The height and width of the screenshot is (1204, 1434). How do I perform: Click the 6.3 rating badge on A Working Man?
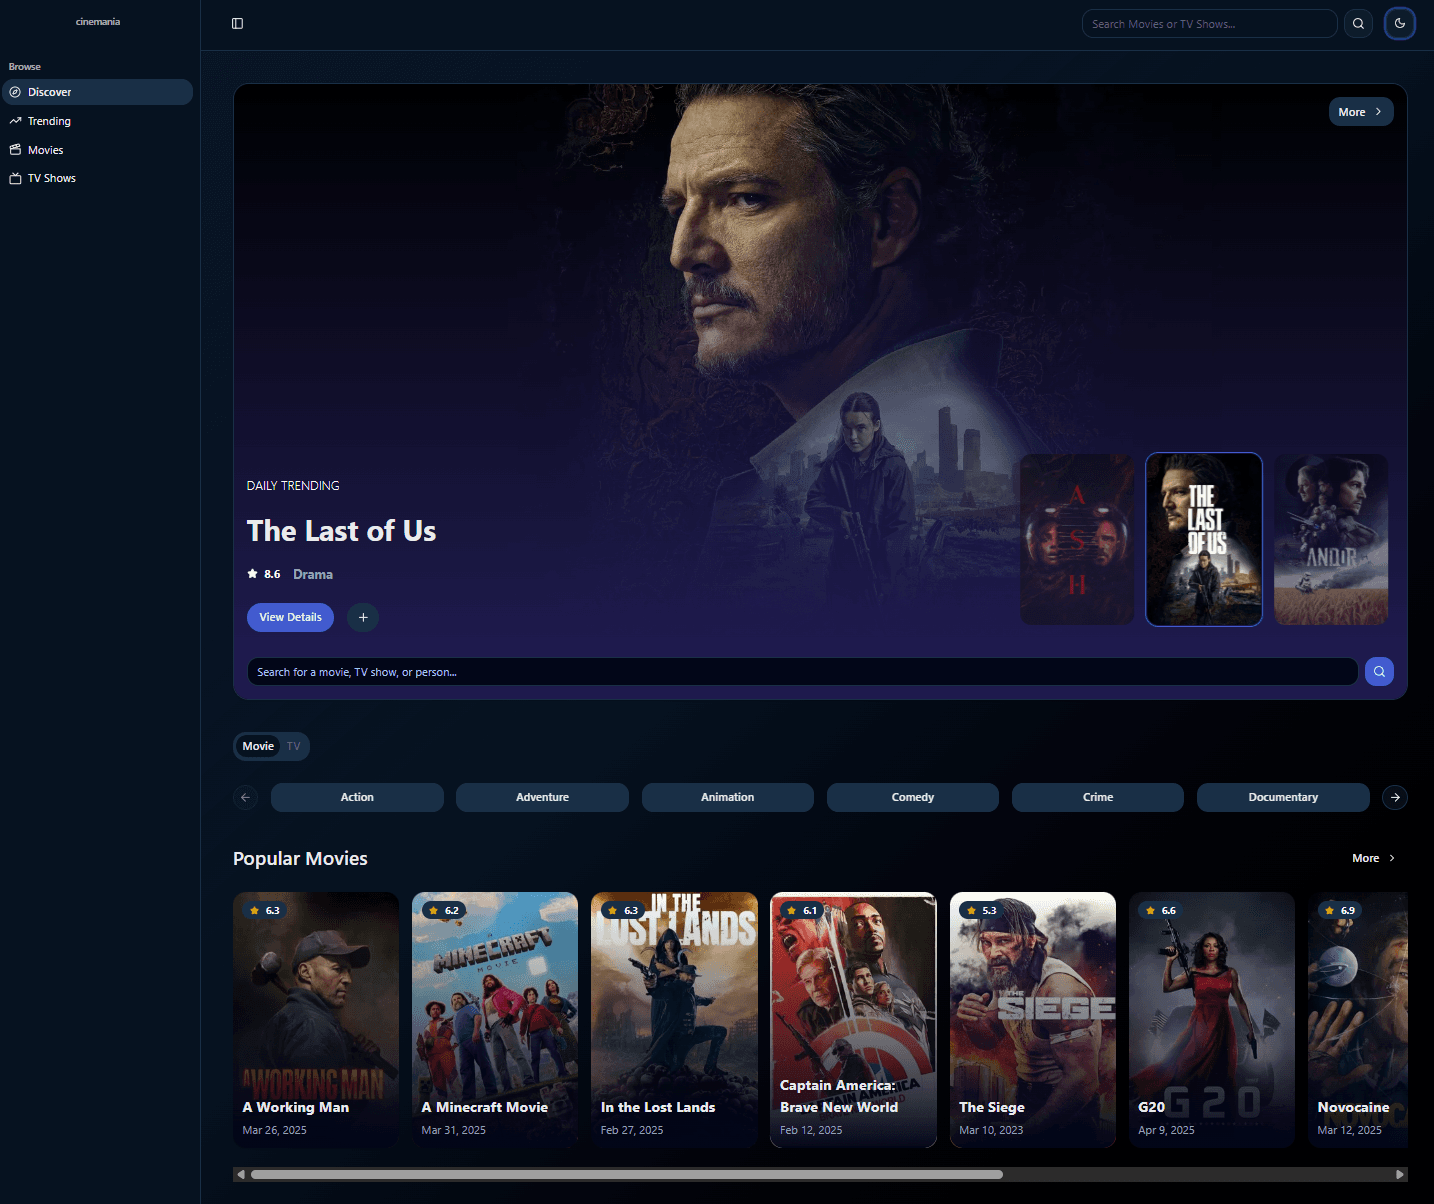(x=265, y=910)
